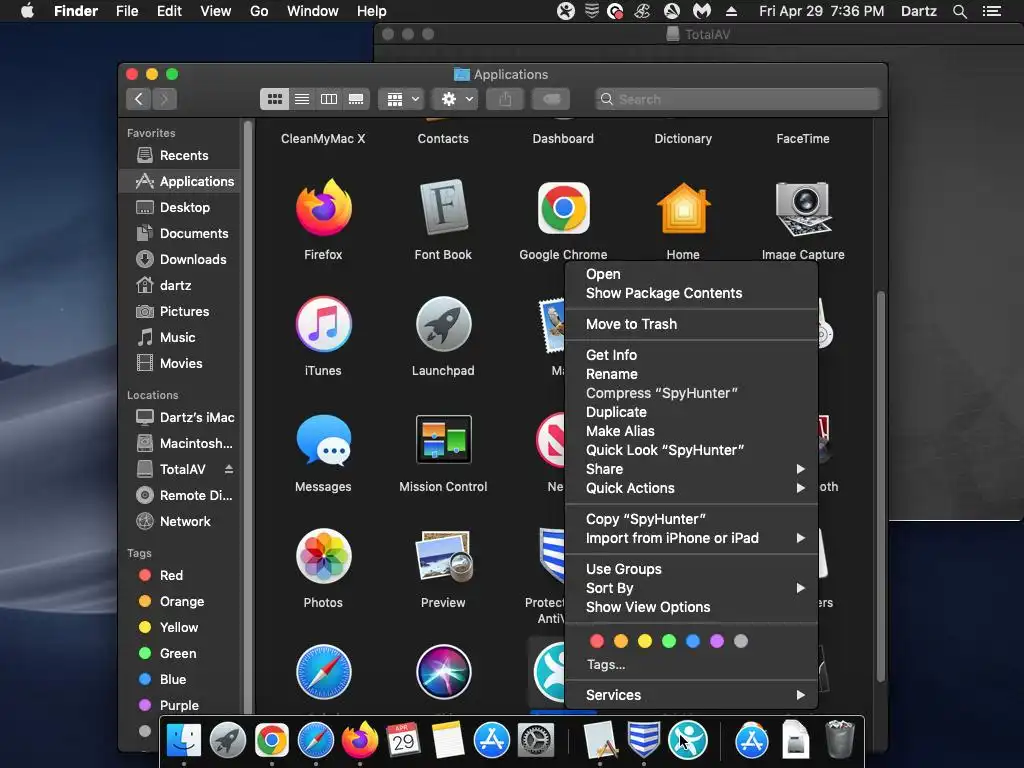Select Applications in the sidebar
This screenshot has width=1024, height=768.
(x=181, y=182)
